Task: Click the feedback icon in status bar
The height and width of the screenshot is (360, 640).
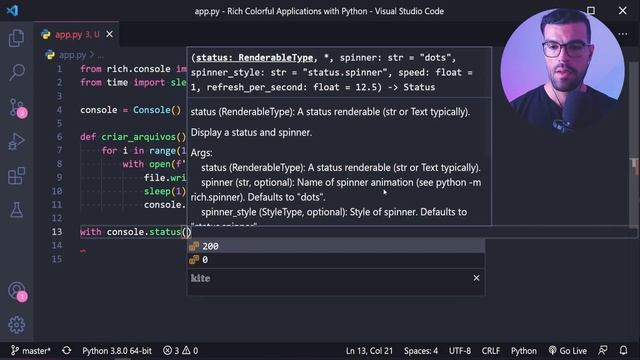Action: (602, 351)
